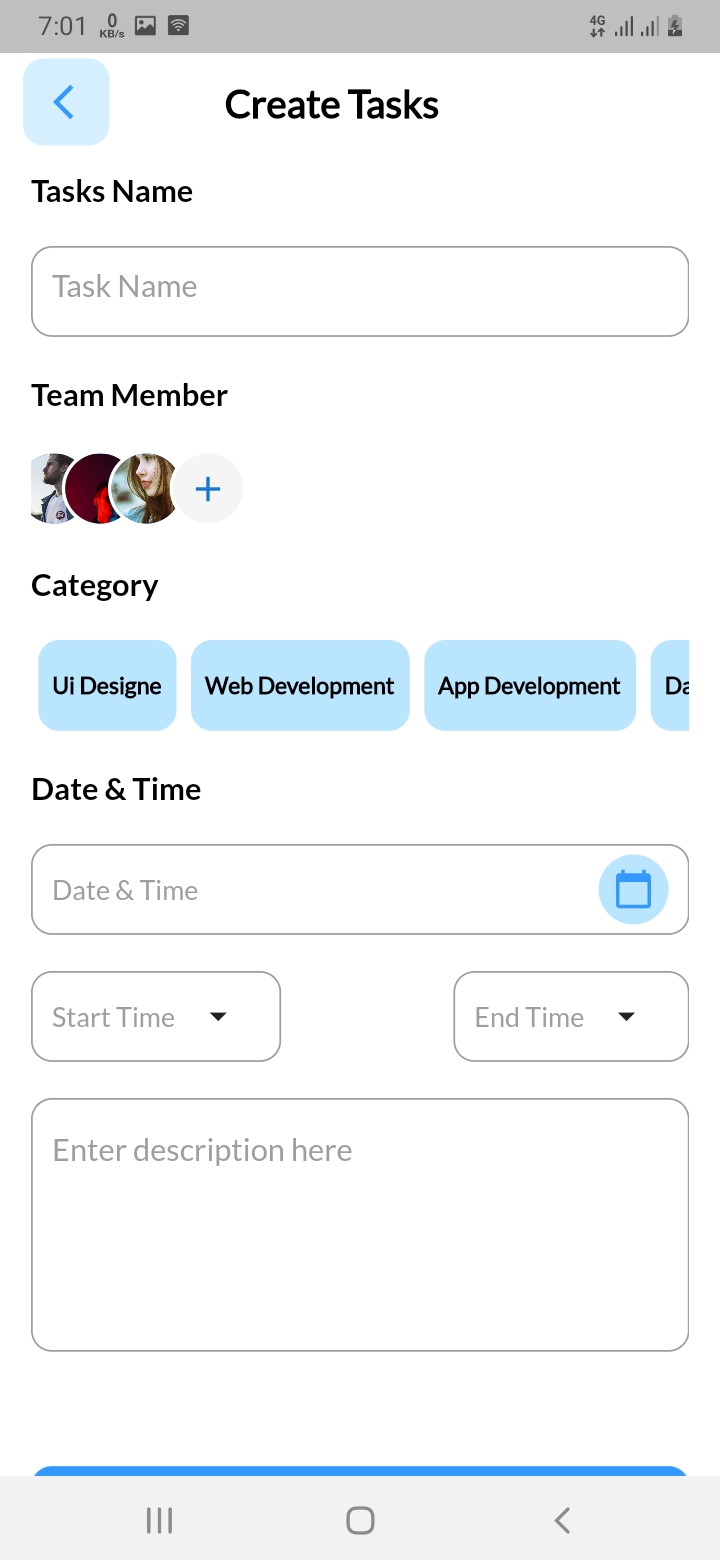Select the Ui Designe category chip
The width and height of the screenshot is (720, 1560).
[x=107, y=686]
